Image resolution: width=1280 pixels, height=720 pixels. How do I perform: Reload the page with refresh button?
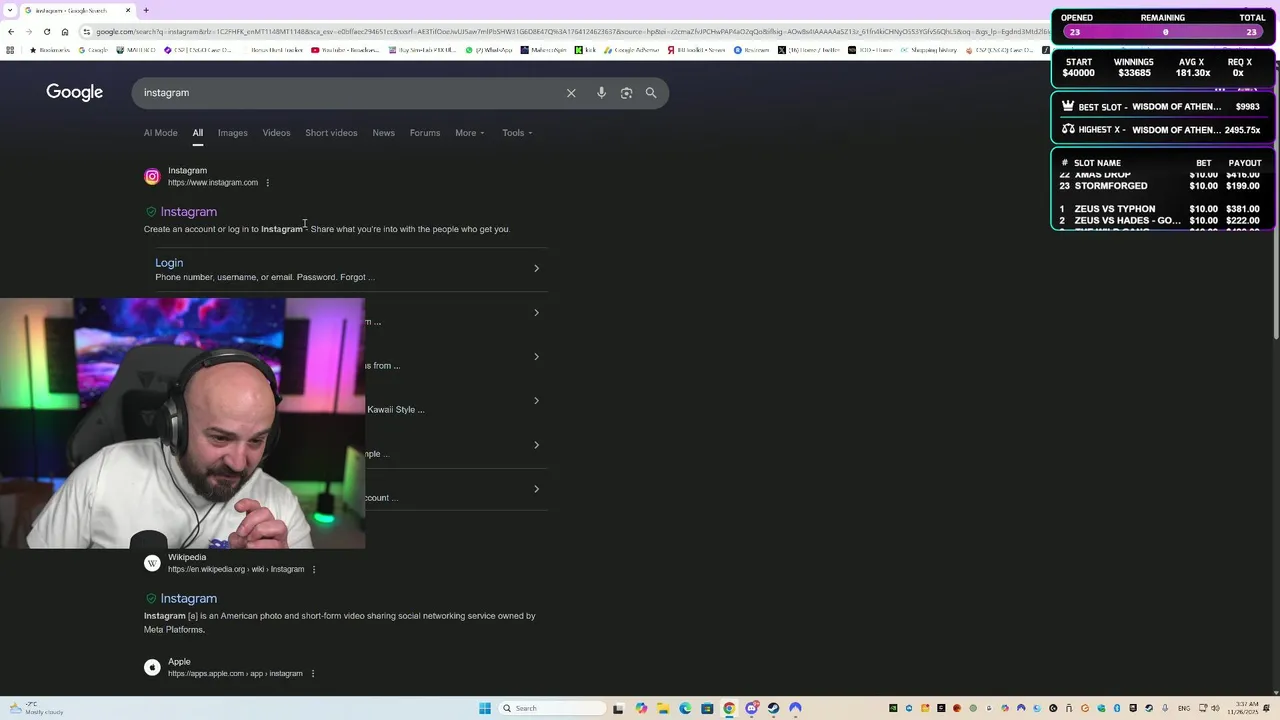[x=46, y=31]
